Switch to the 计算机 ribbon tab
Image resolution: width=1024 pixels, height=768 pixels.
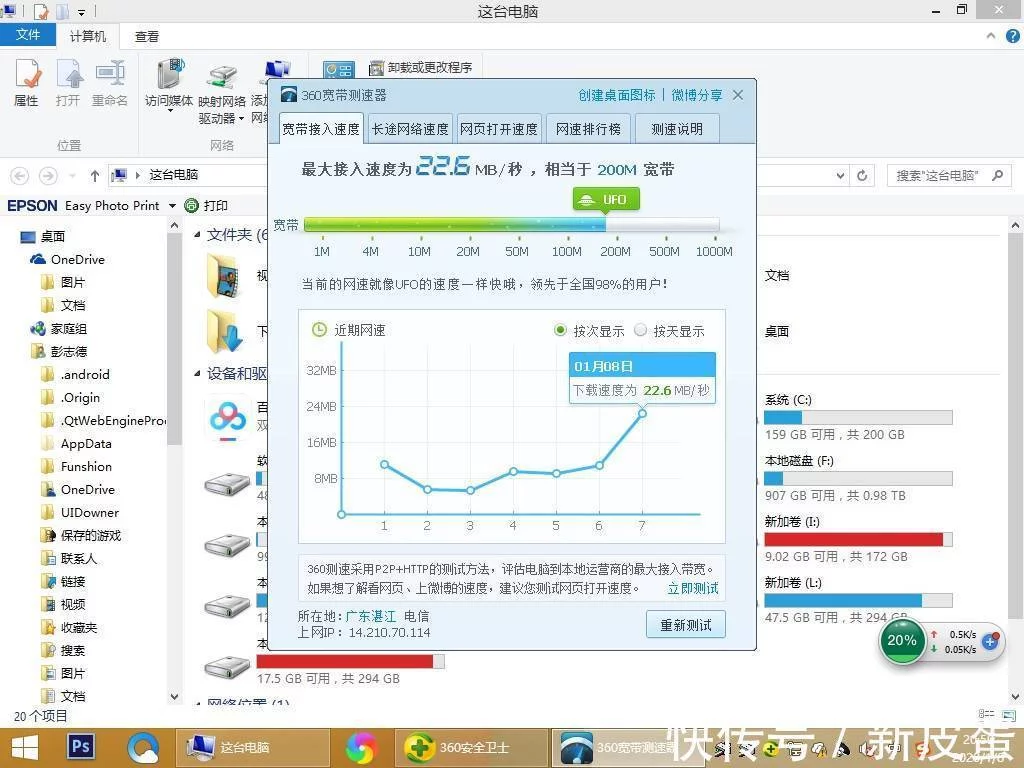88,37
